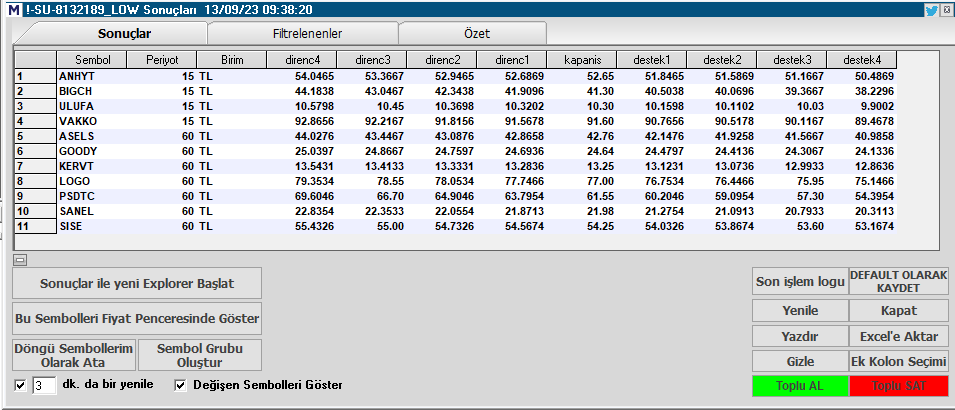Click the refresh minutes input field
The height and width of the screenshot is (410, 955).
click(x=44, y=386)
